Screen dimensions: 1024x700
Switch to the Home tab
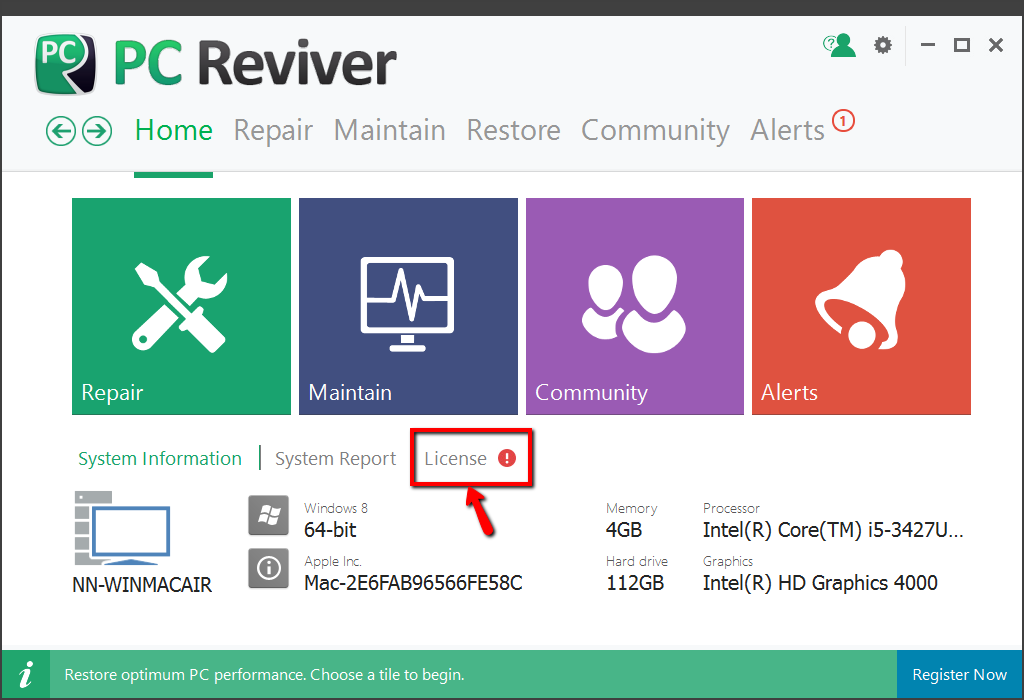click(x=174, y=131)
